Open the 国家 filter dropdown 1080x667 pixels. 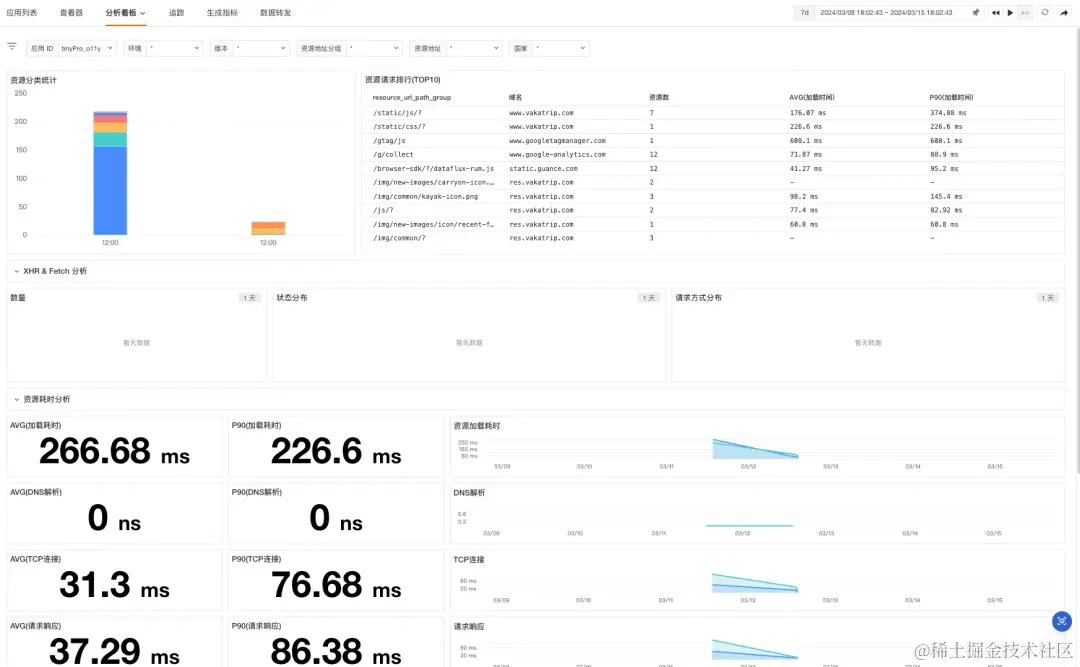(549, 48)
